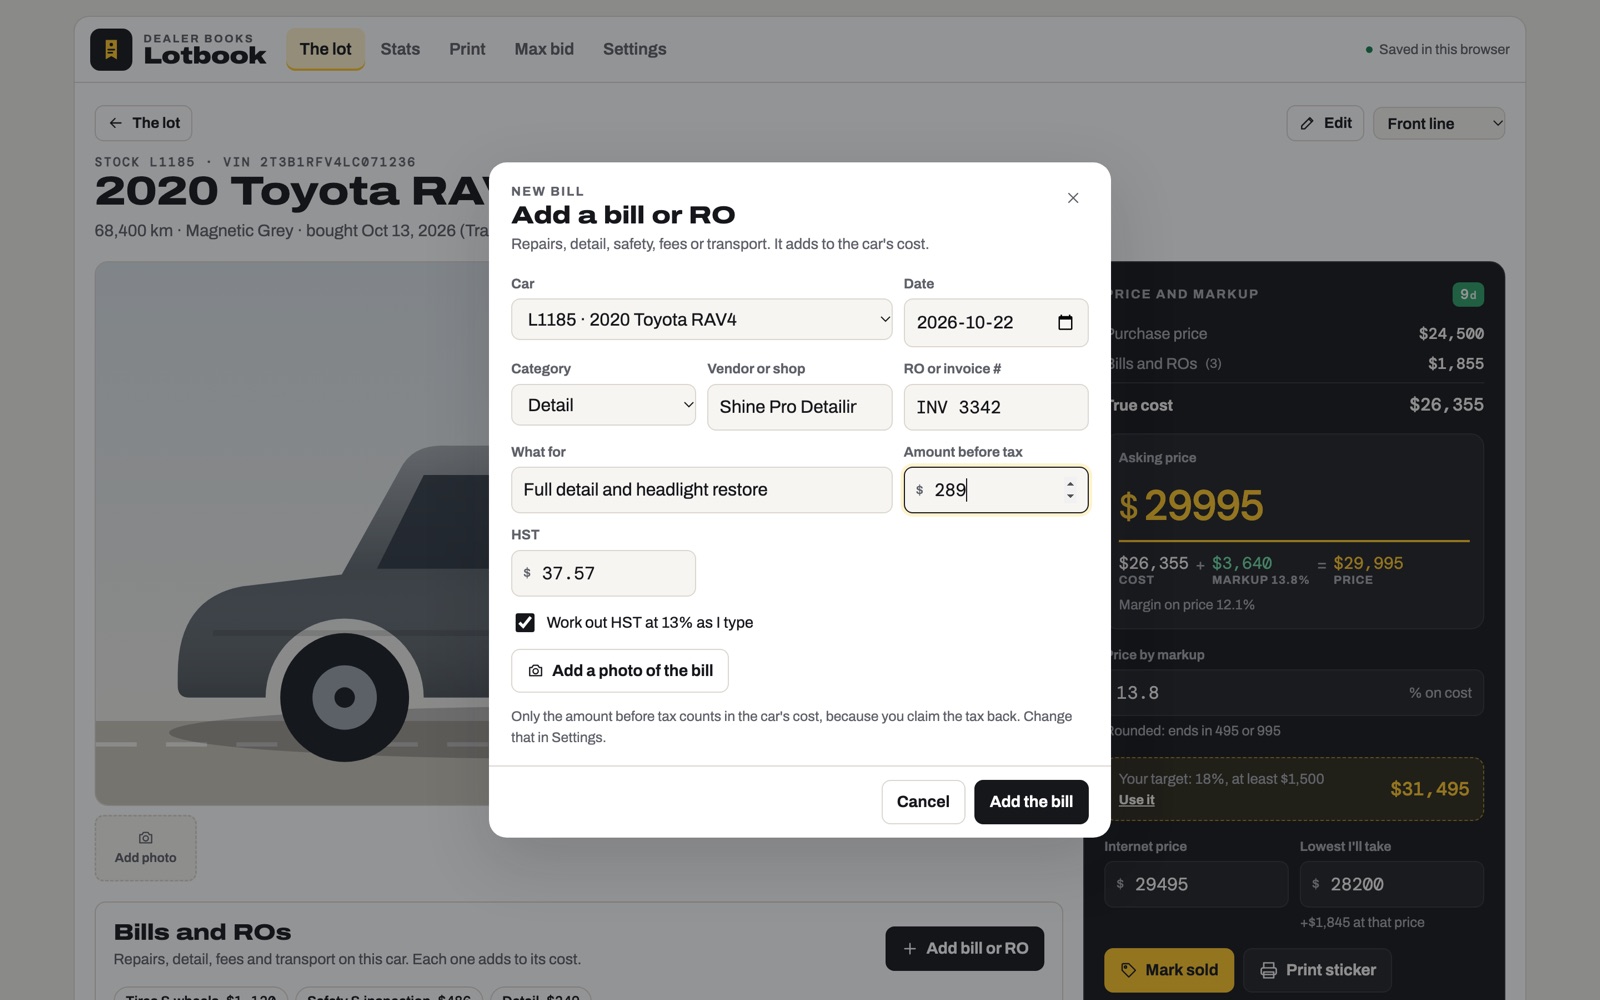Image resolution: width=1600 pixels, height=1000 pixels.
Task: Click the Add bill or RO button
Action: 964,948
